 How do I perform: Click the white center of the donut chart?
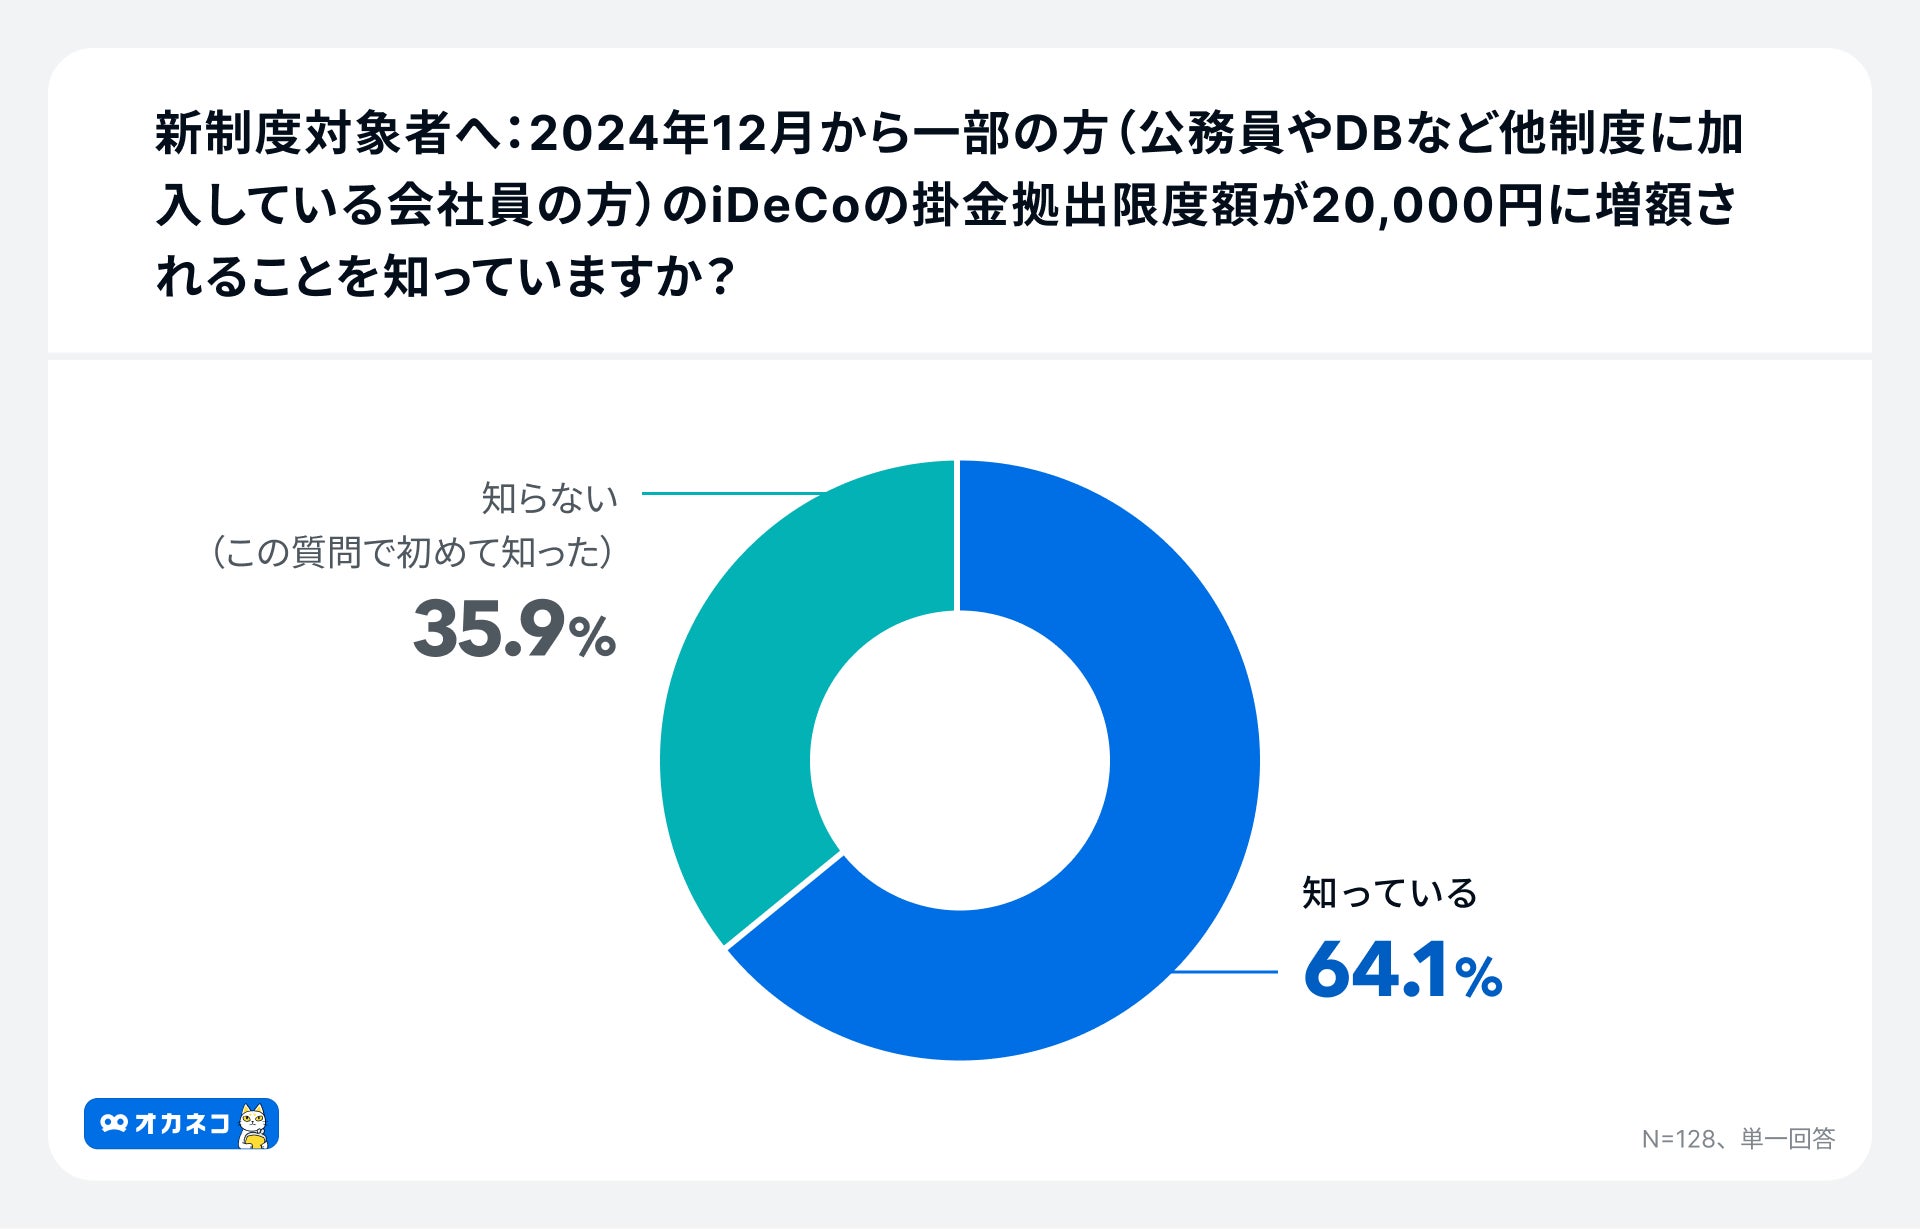959,760
